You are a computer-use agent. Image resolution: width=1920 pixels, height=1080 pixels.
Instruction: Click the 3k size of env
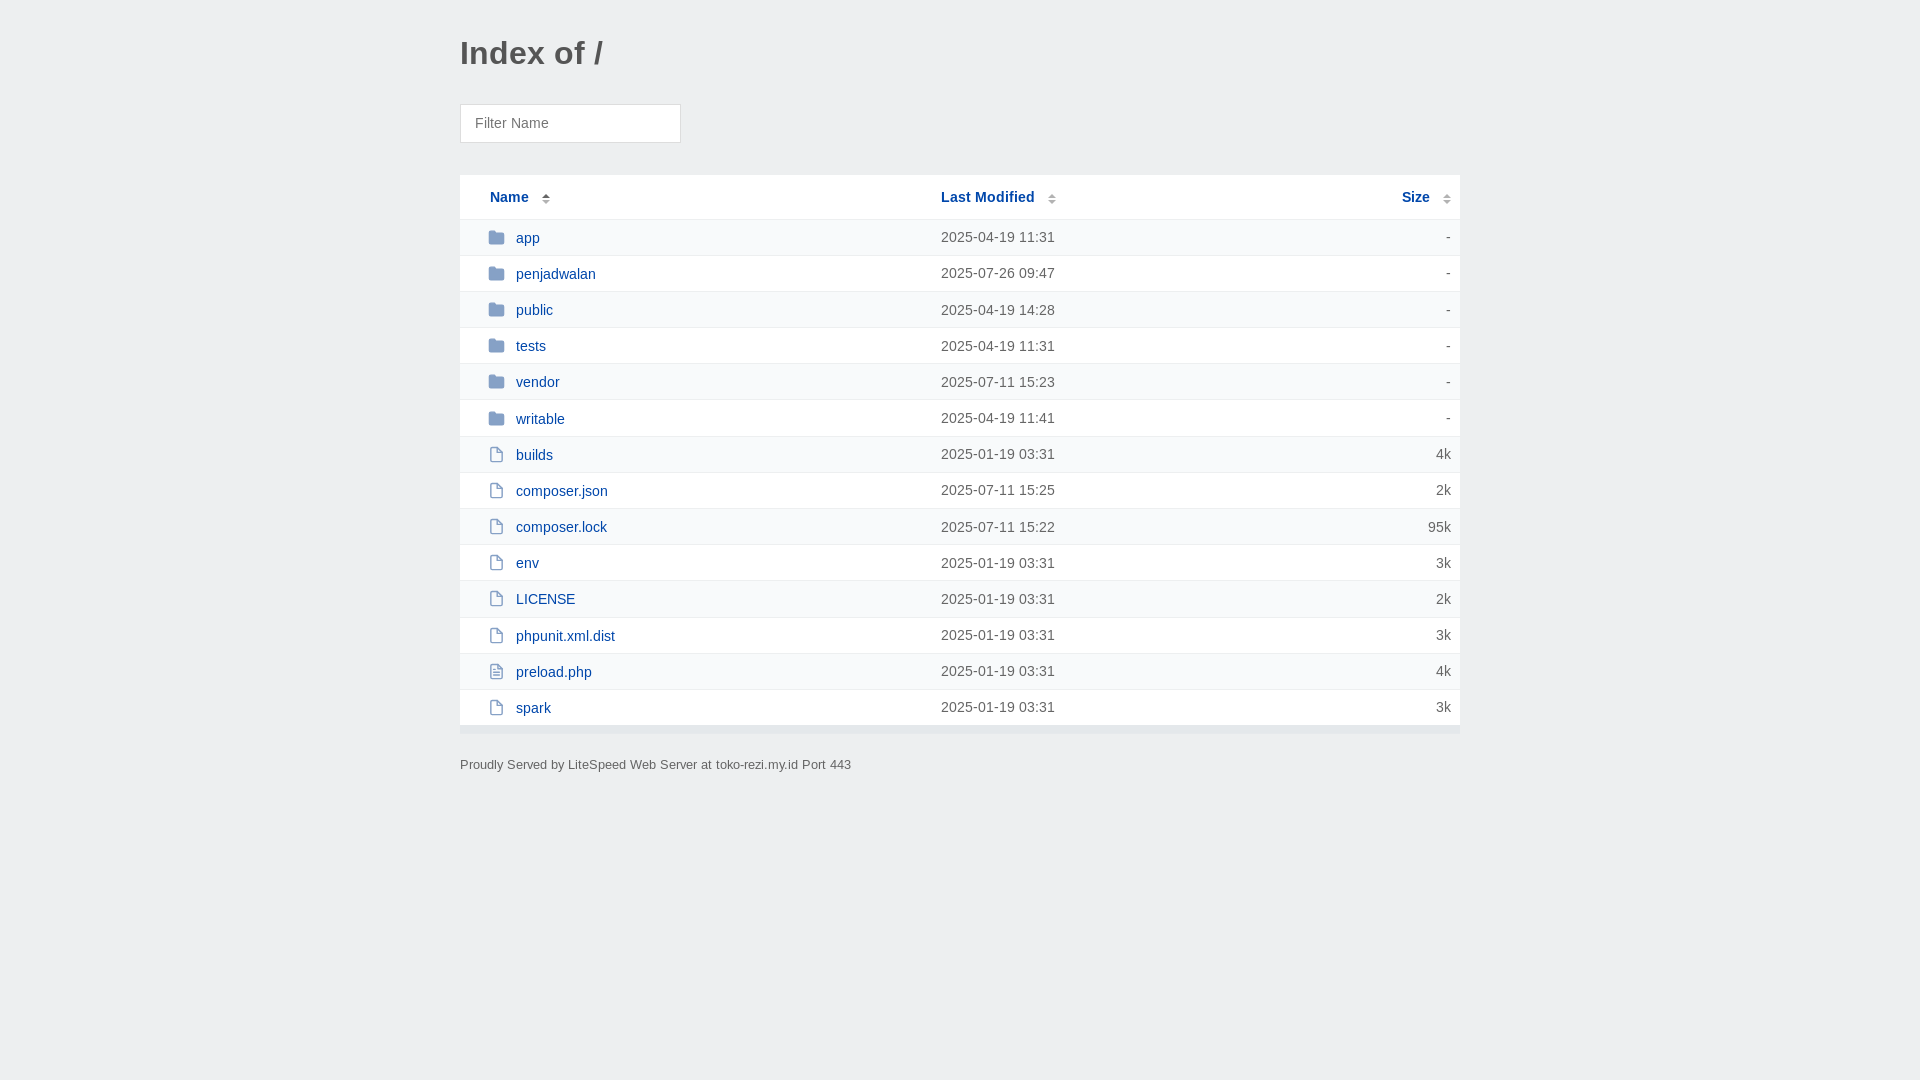click(1443, 563)
